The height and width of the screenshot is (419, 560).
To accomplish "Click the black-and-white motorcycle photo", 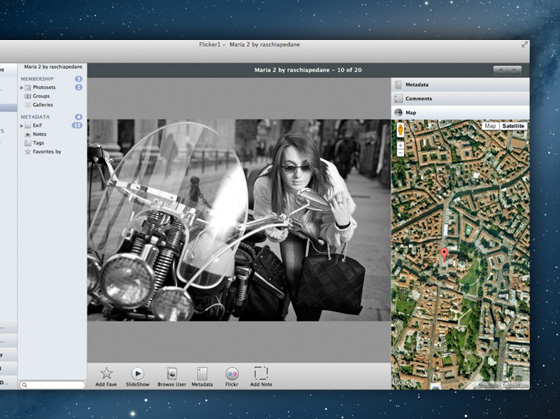I will click(x=239, y=220).
